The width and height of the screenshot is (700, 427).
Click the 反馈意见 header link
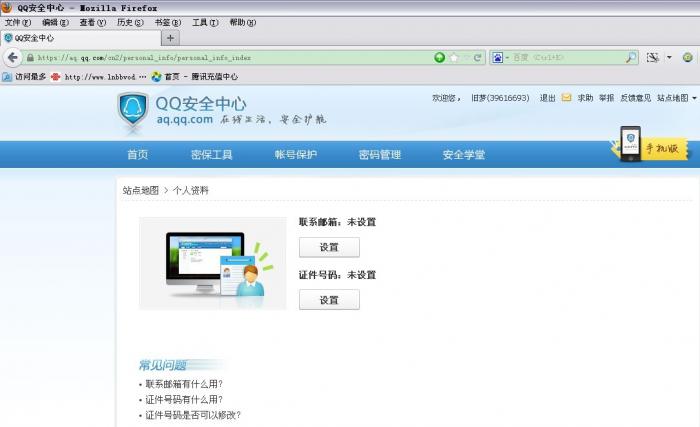tap(635, 98)
